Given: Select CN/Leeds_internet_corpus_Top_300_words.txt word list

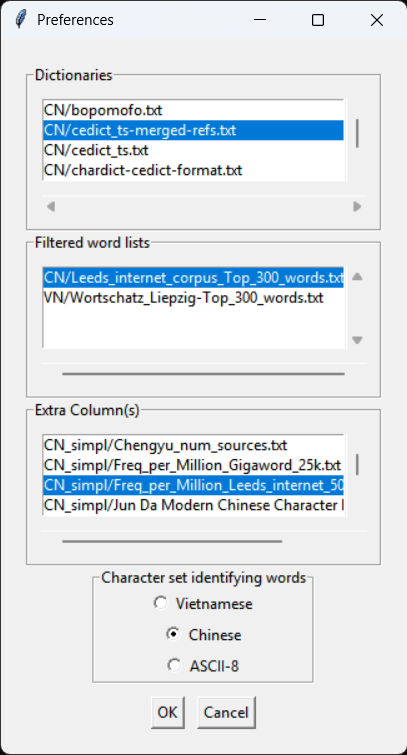Looking at the screenshot, I should pos(193,277).
